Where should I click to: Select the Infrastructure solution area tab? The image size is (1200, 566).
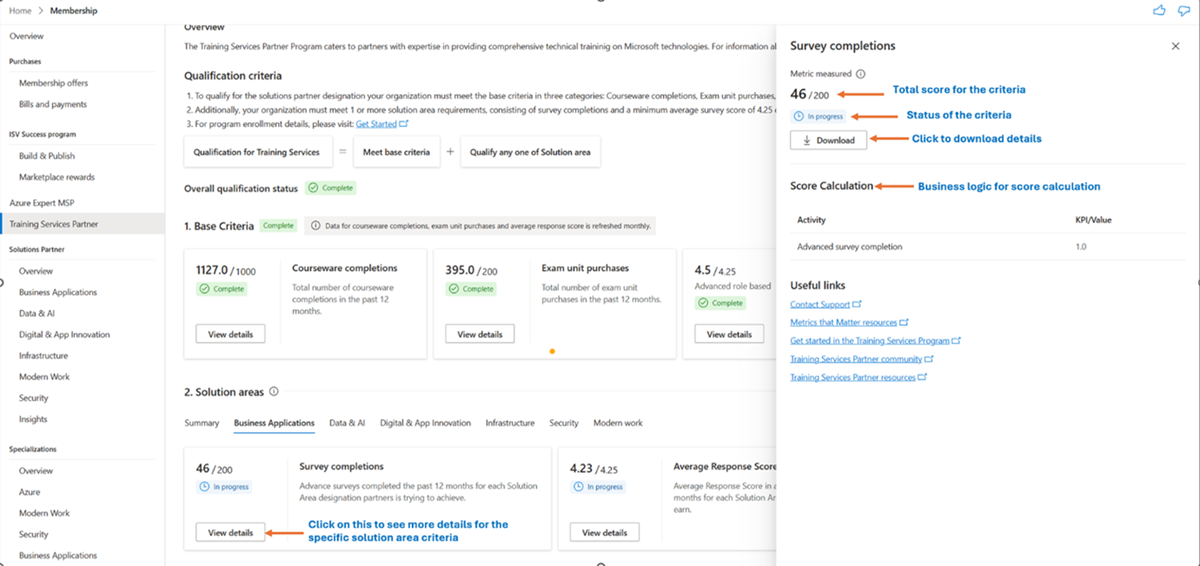(x=510, y=423)
